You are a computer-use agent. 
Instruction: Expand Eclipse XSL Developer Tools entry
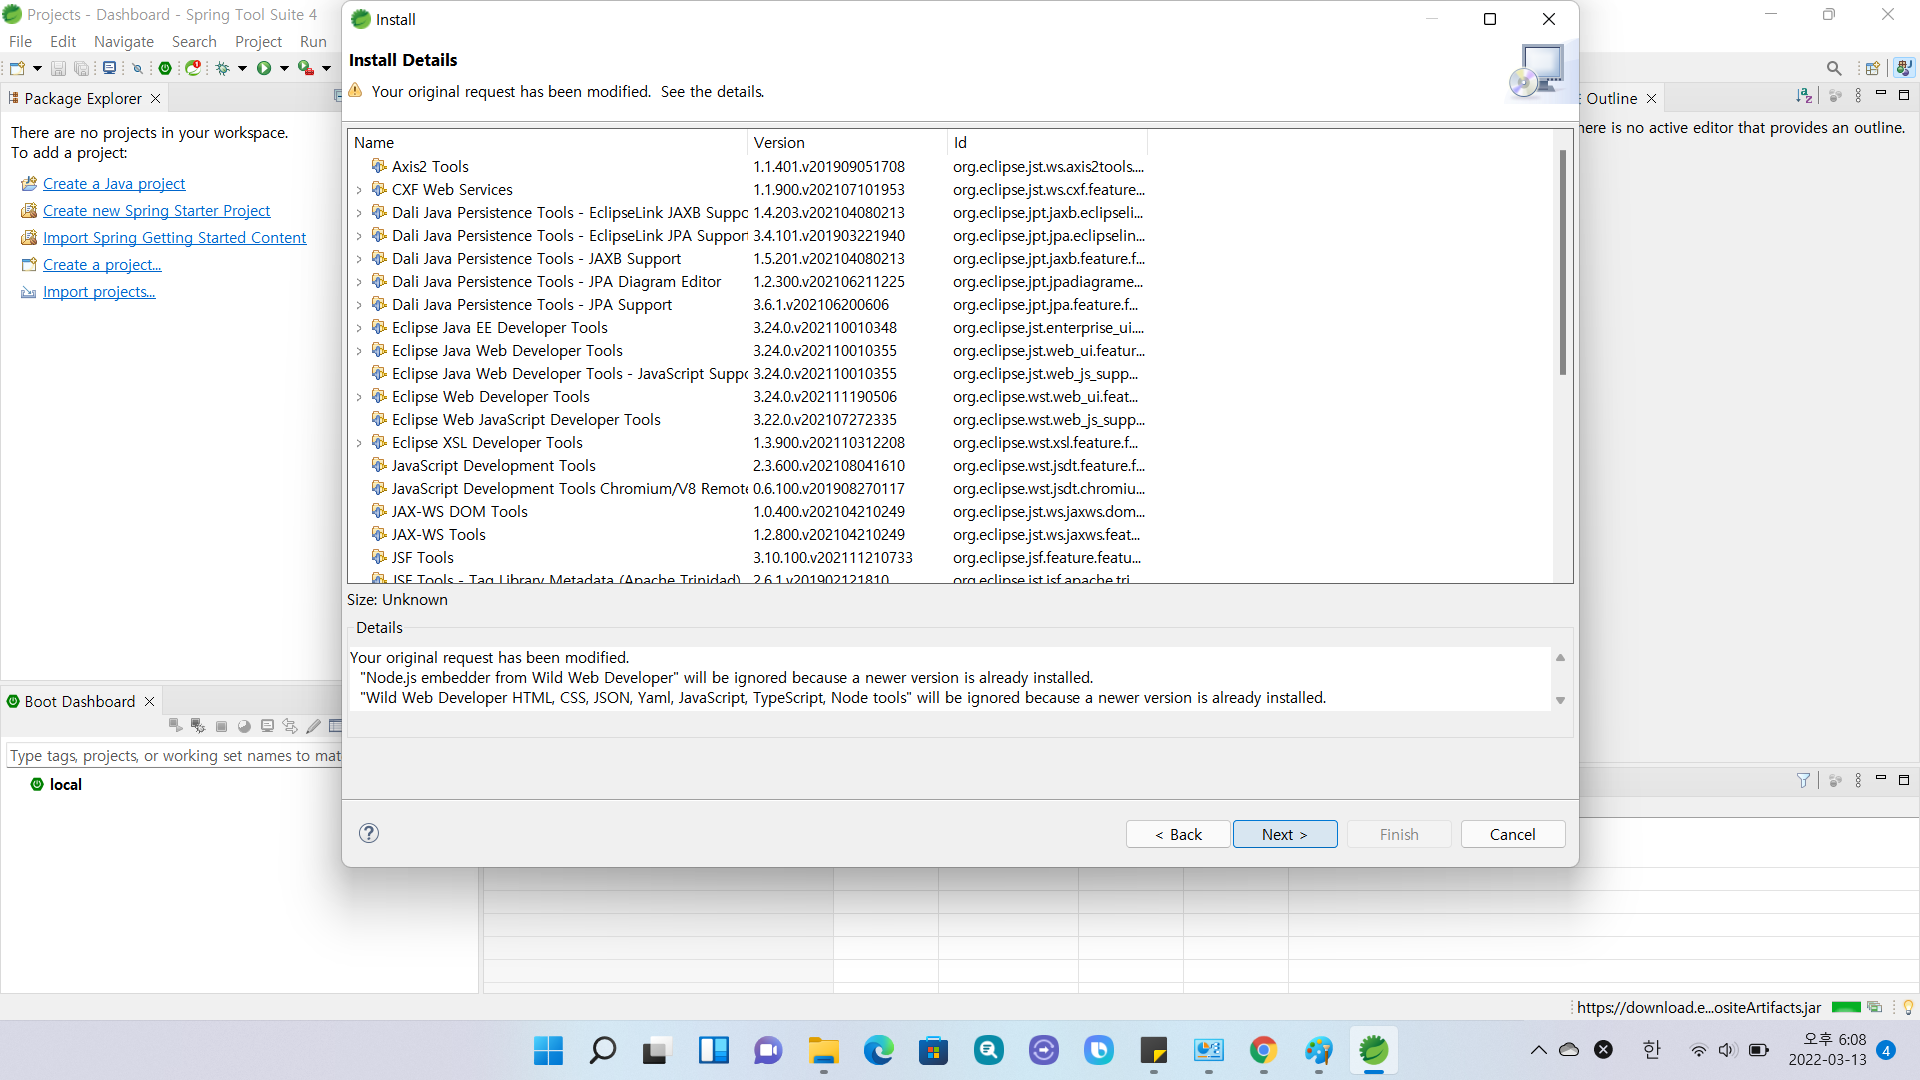point(359,443)
